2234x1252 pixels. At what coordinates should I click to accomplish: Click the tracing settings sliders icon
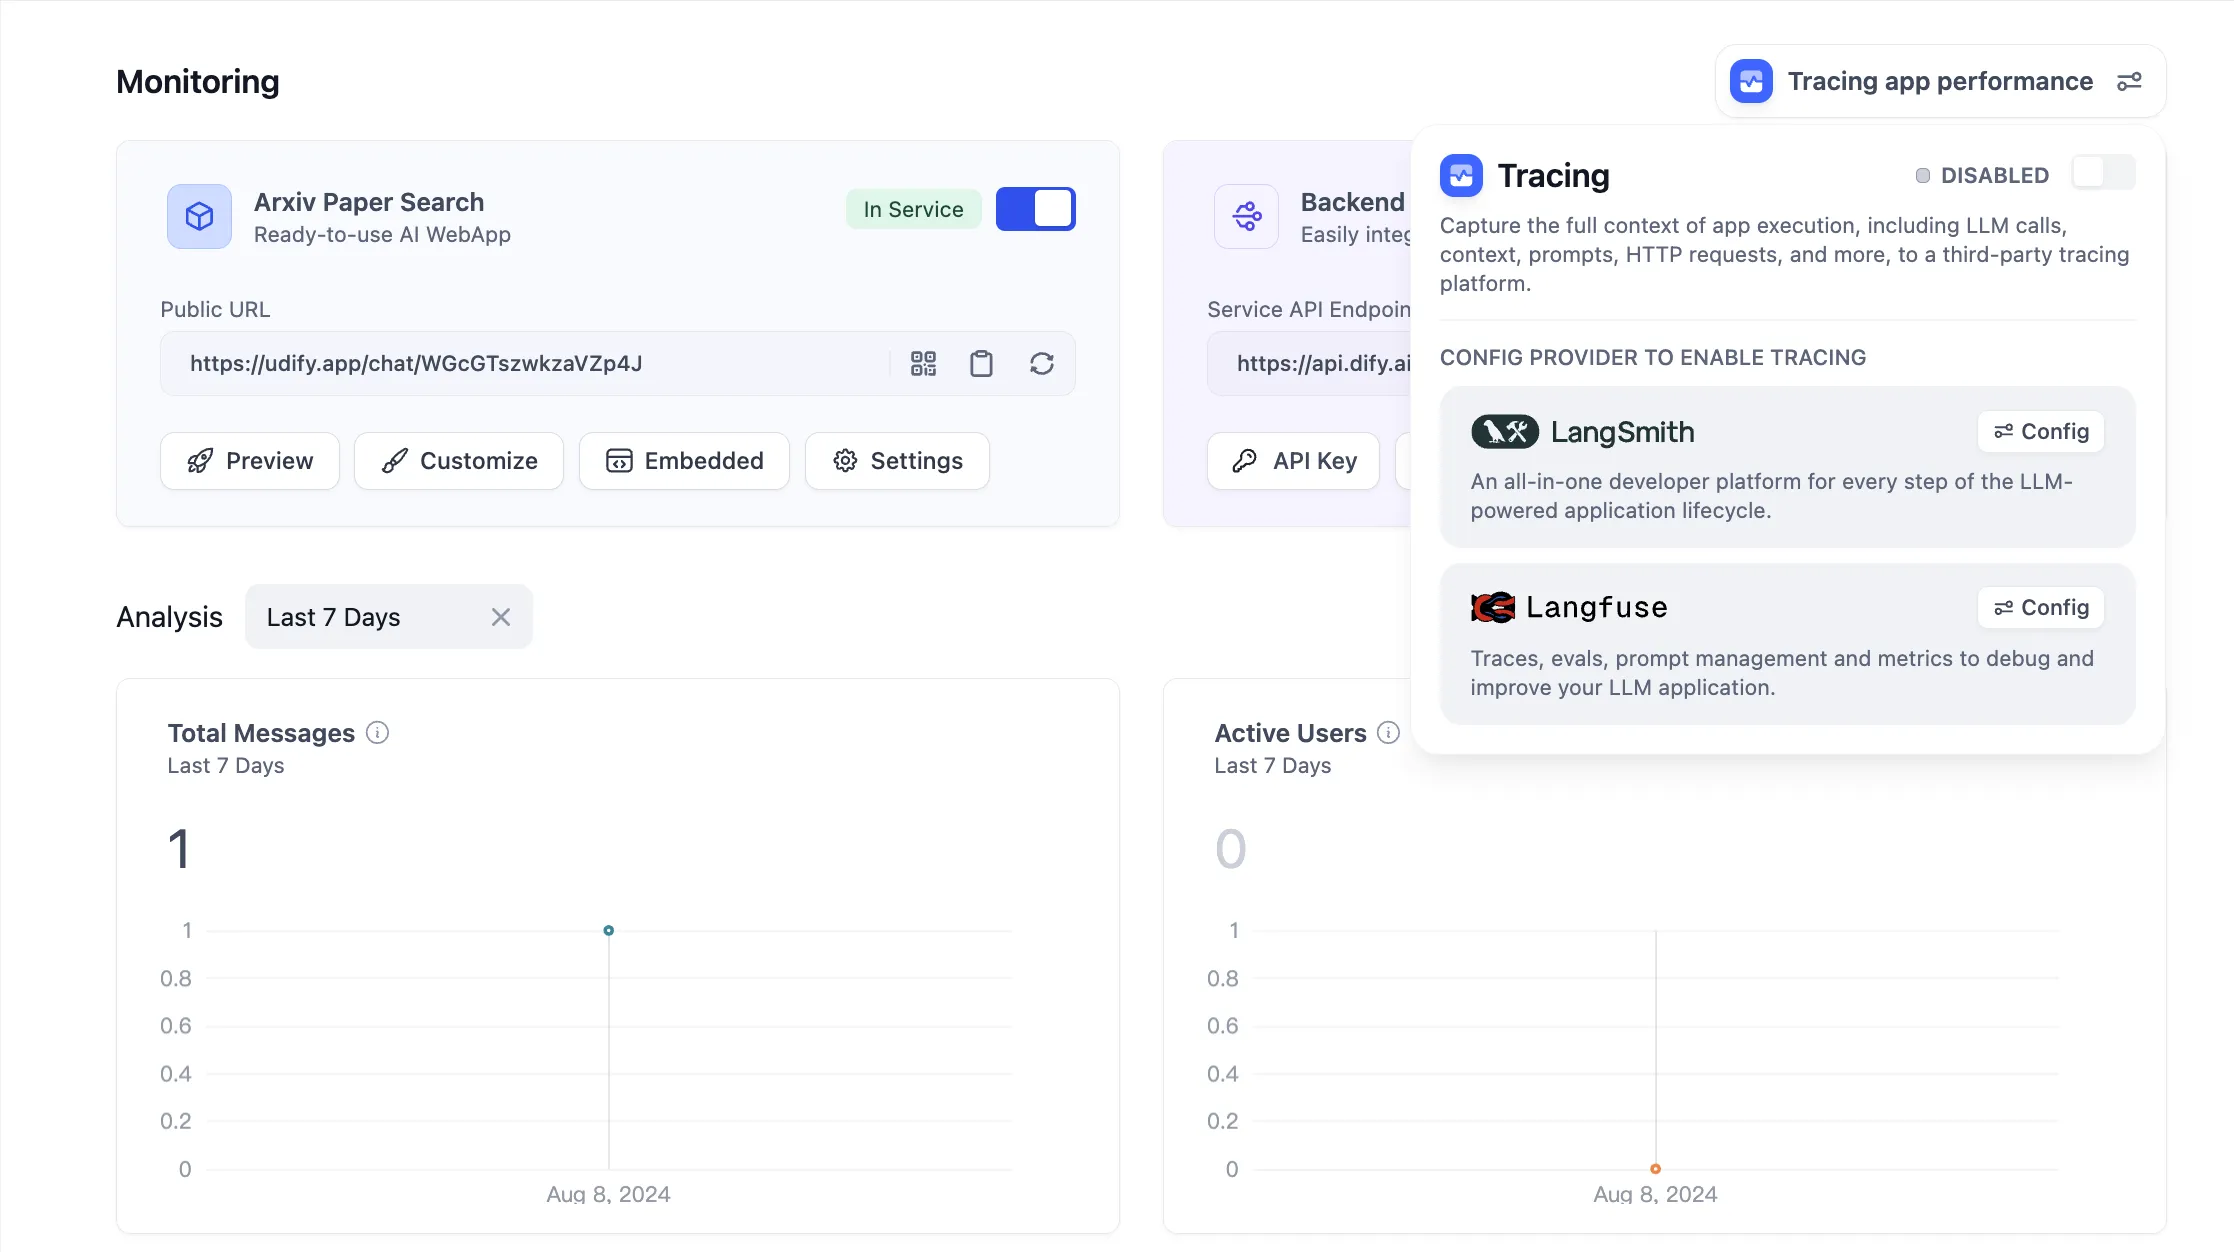(2129, 81)
